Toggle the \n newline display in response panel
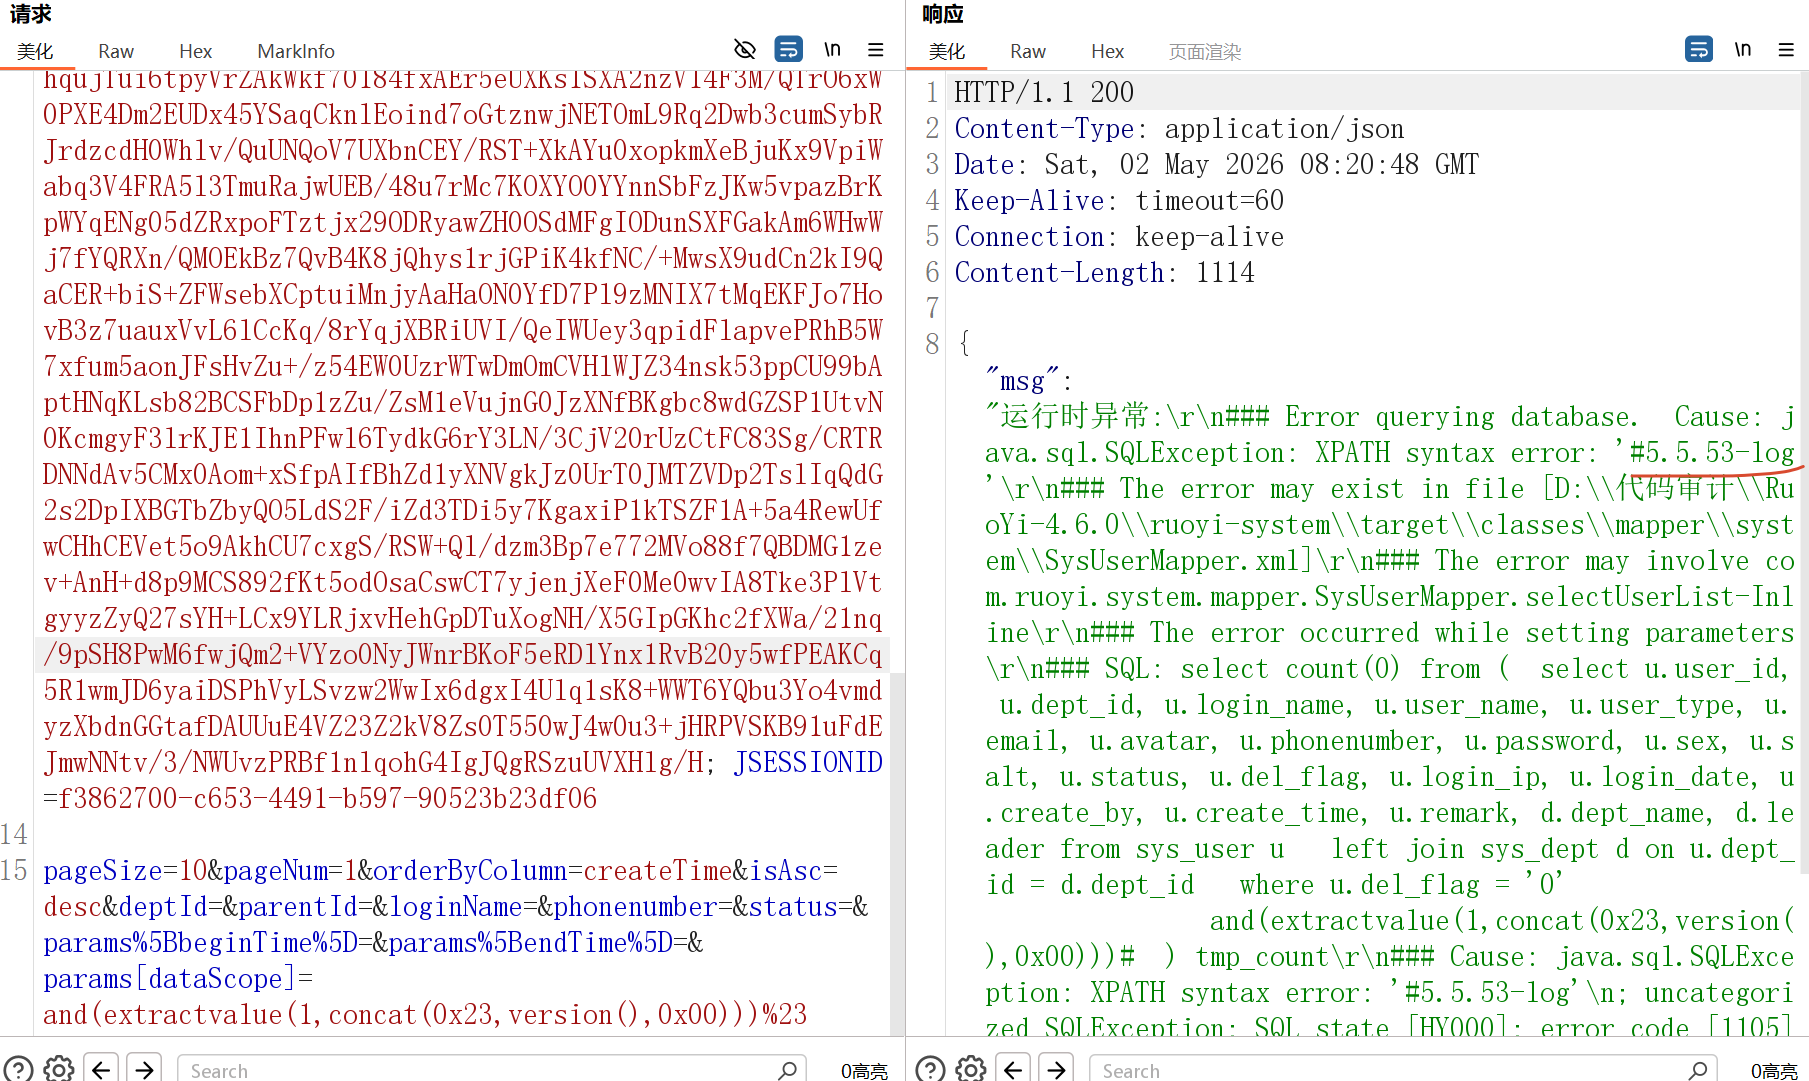 (1743, 49)
